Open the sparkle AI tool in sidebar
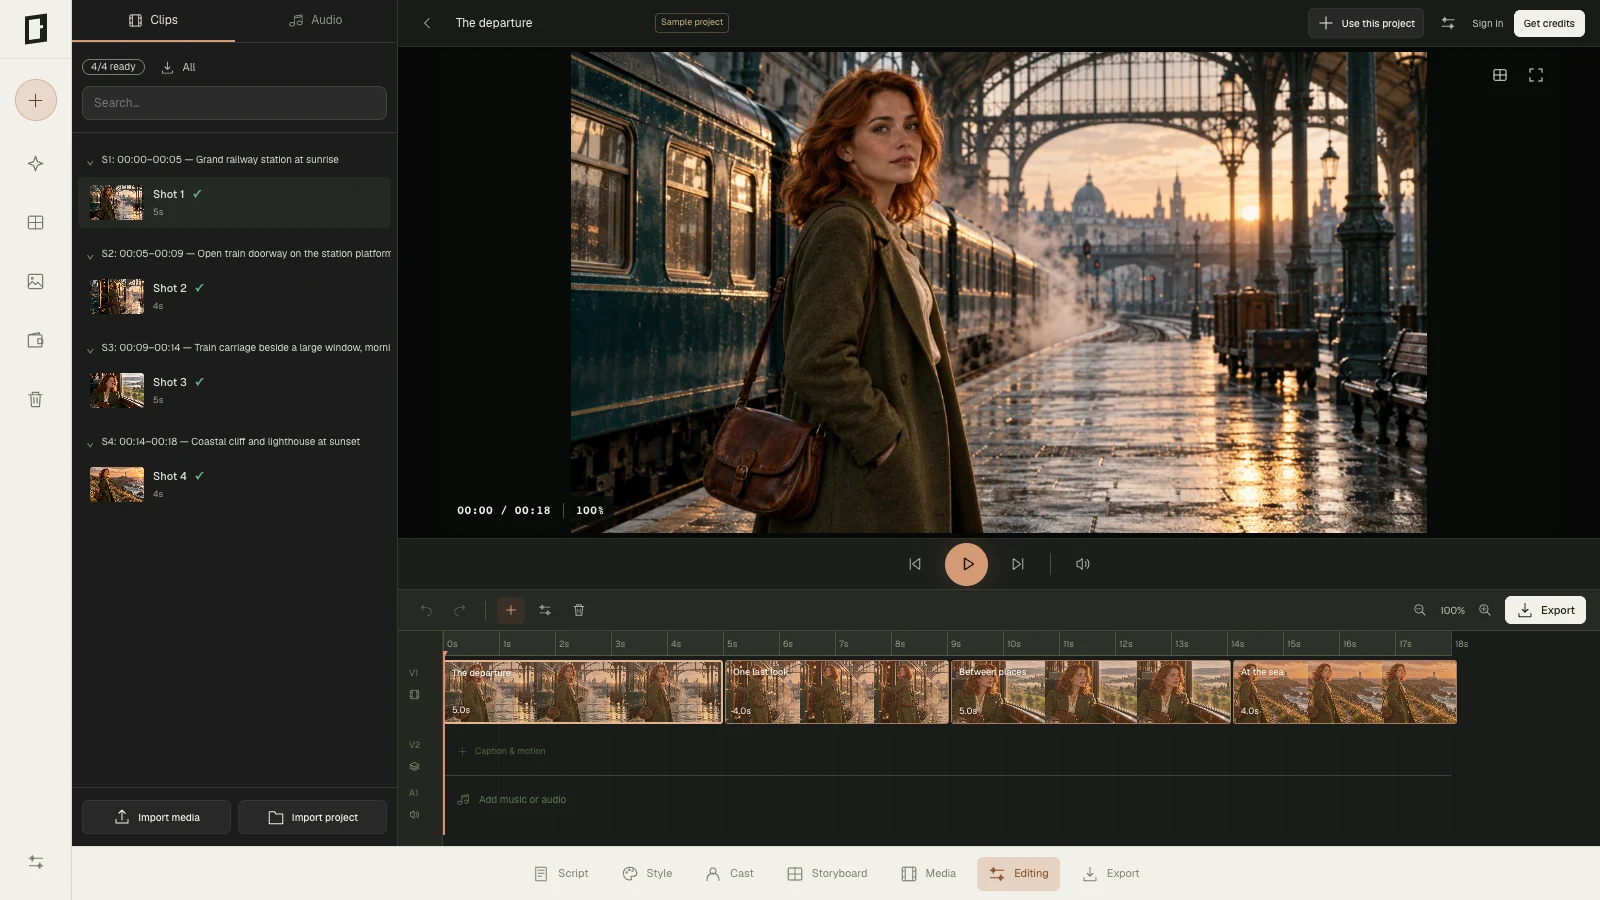This screenshot has width=1600, height=900. coord(36,163)
